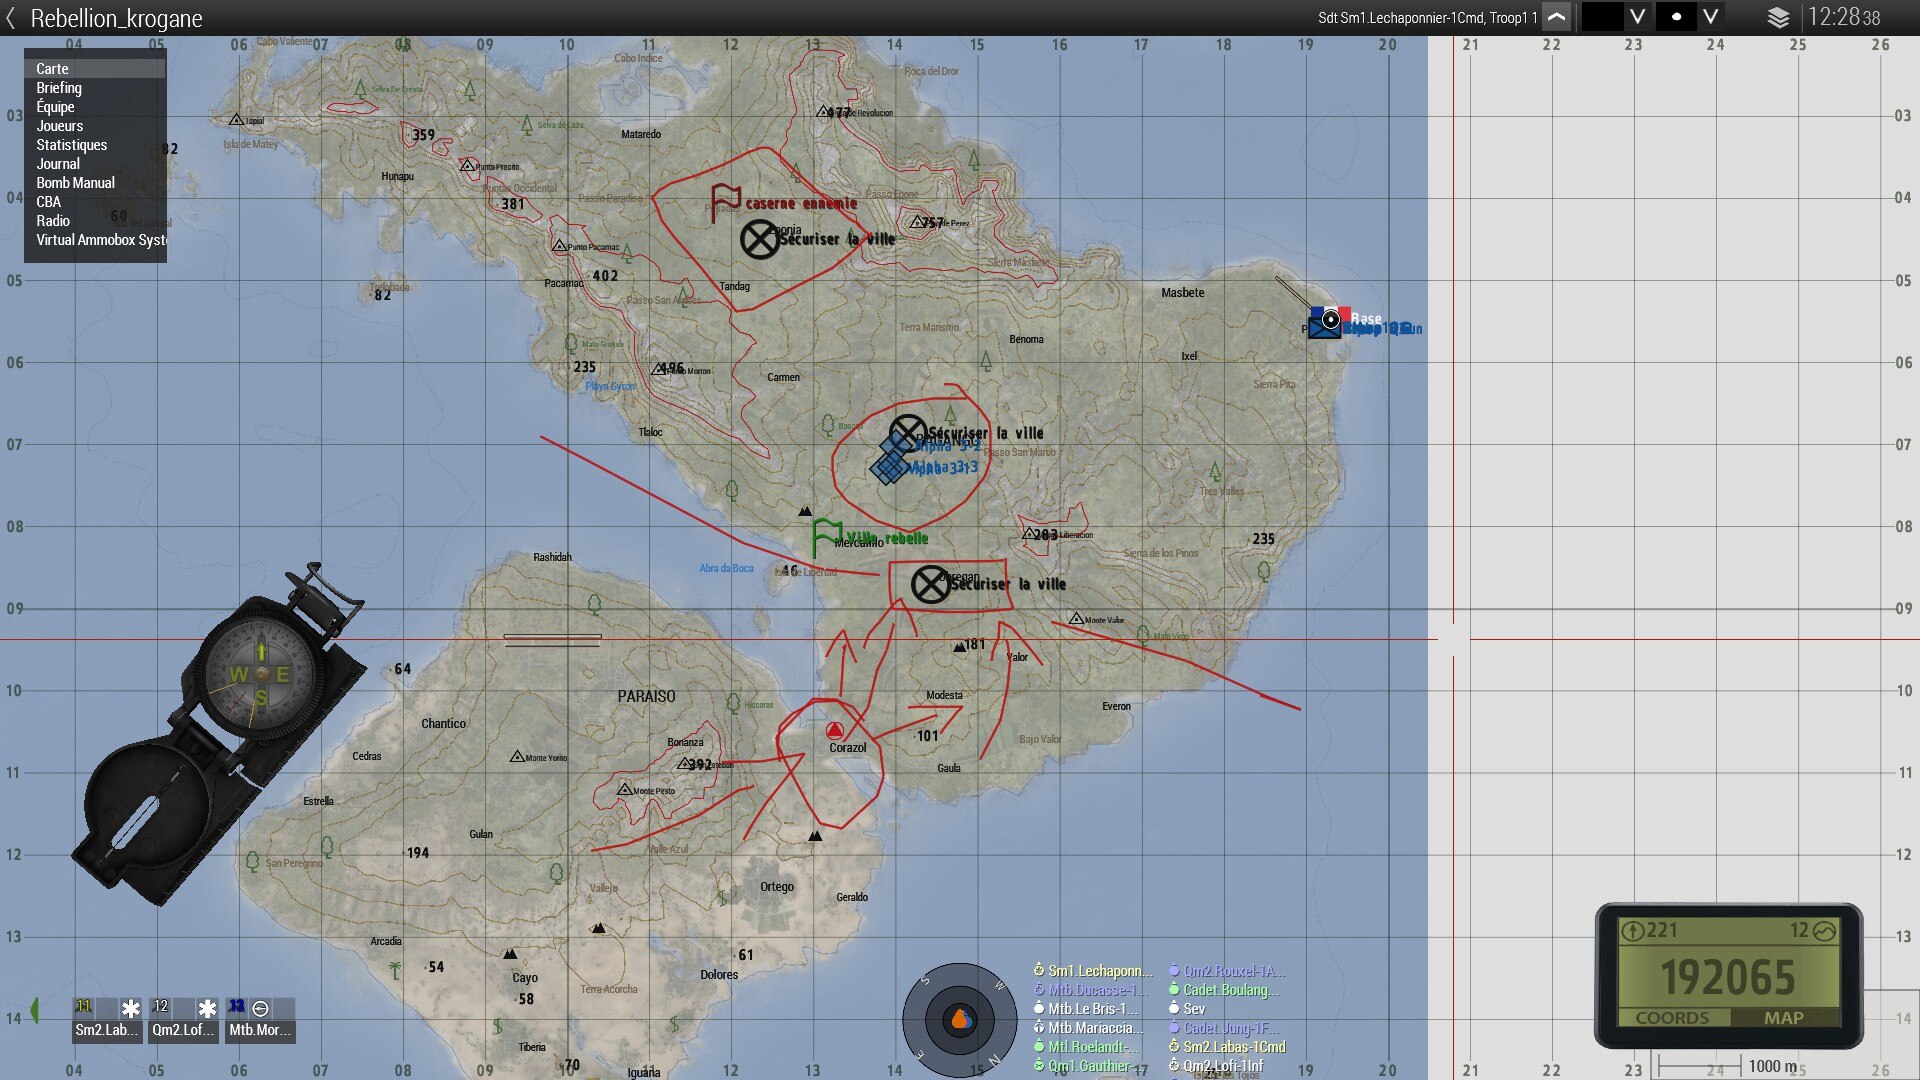Click the PARAISO map label

646,697
